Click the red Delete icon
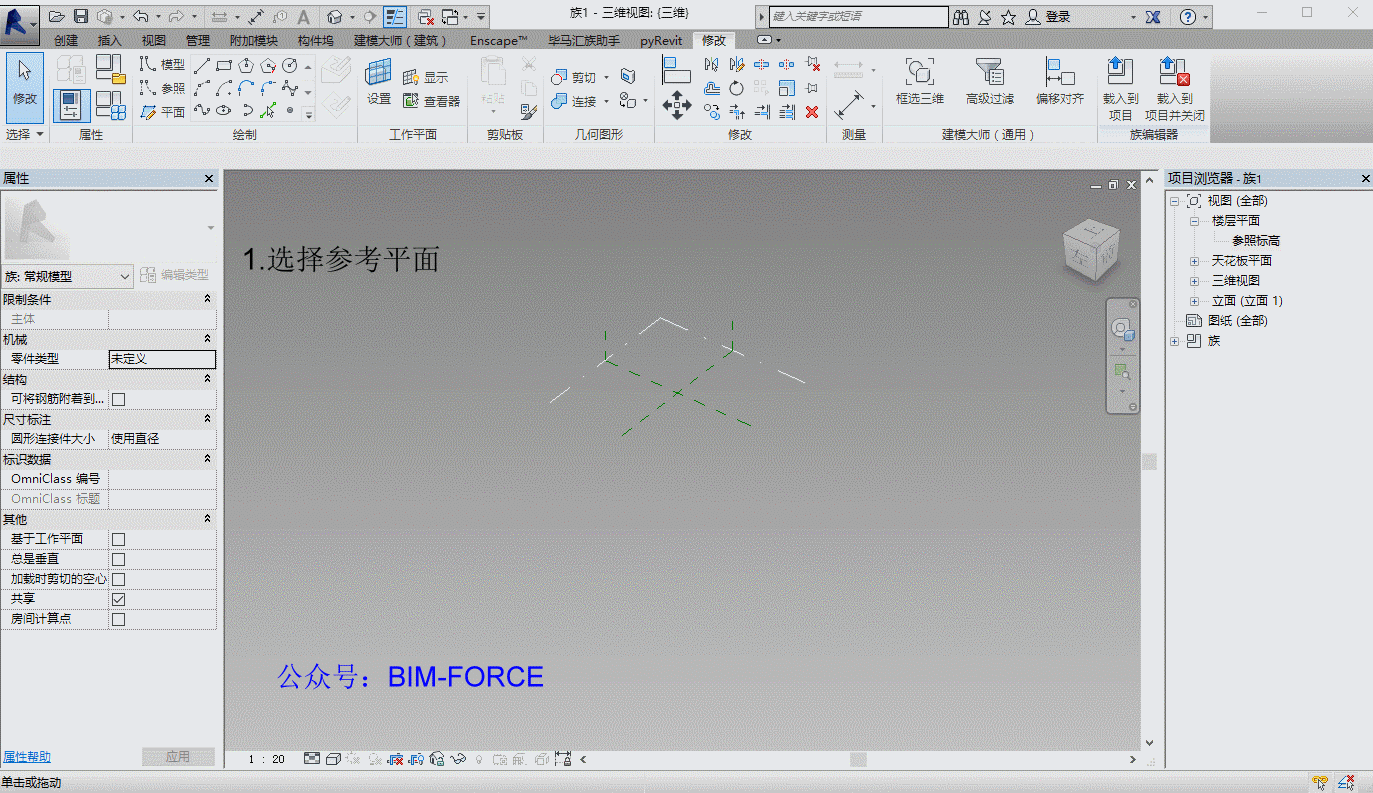This screenshot has width=1373, height=793. [x=812, y=112]
